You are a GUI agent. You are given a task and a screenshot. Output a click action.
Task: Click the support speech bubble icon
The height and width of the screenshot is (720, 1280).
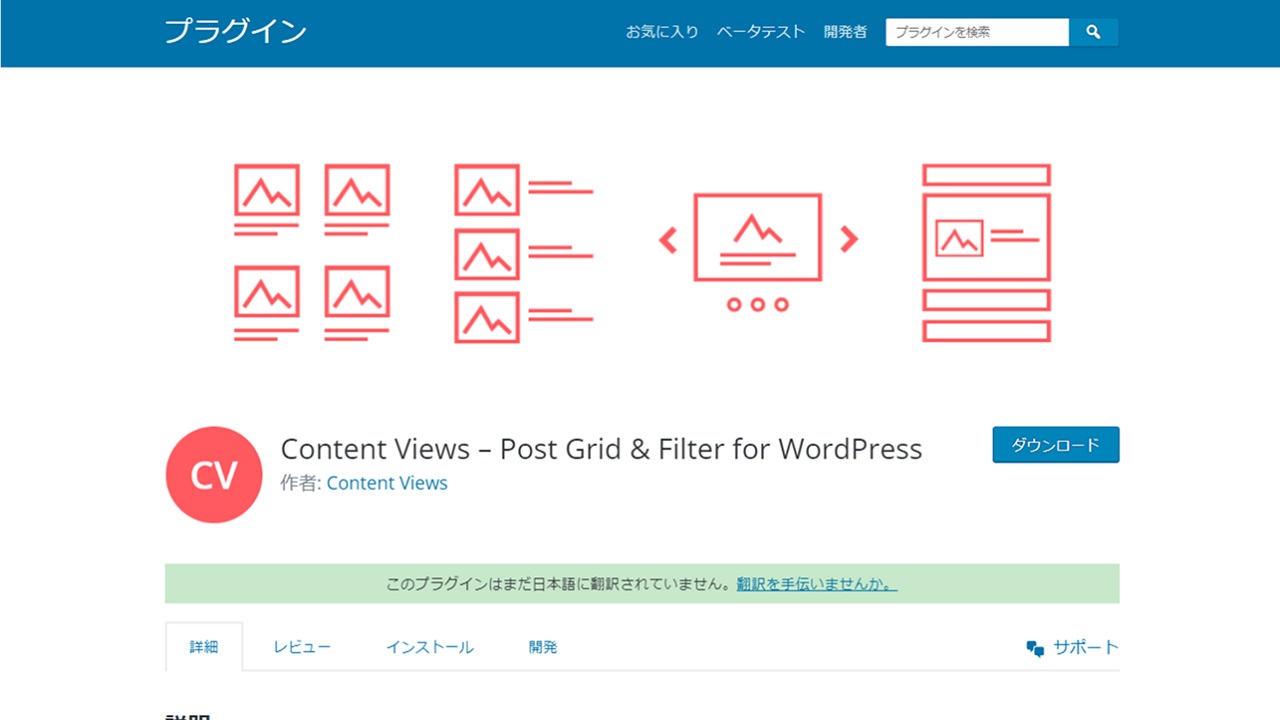[1035, 648]
